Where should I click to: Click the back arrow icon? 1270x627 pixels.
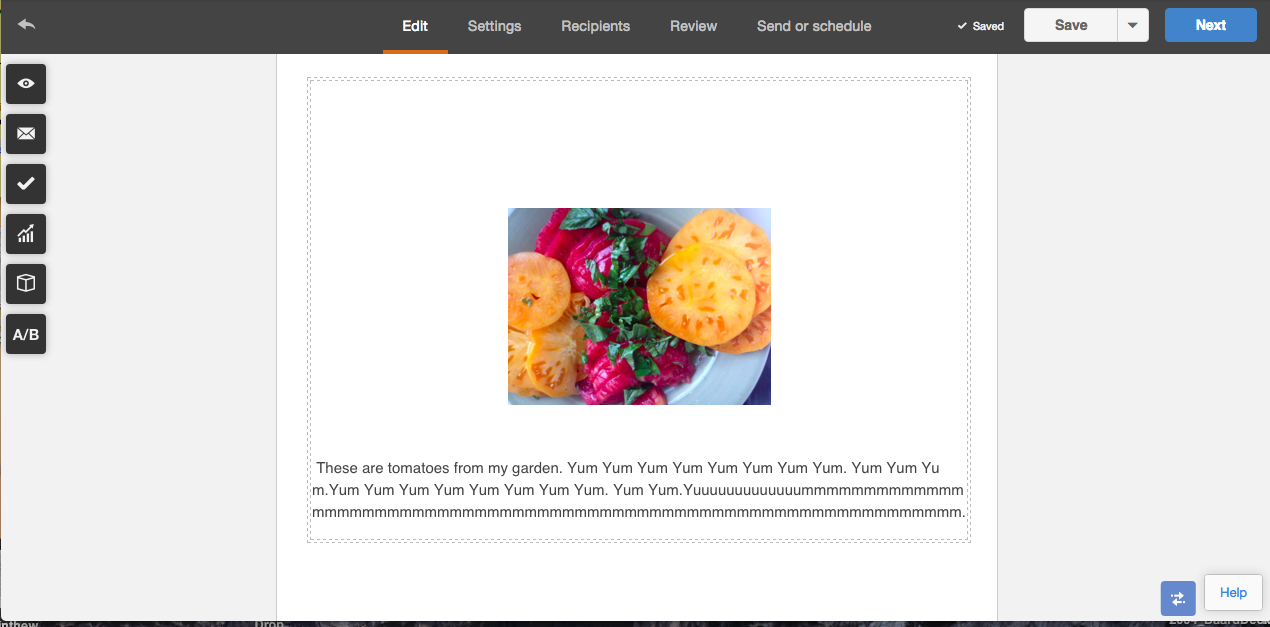(x=27, y=24)
